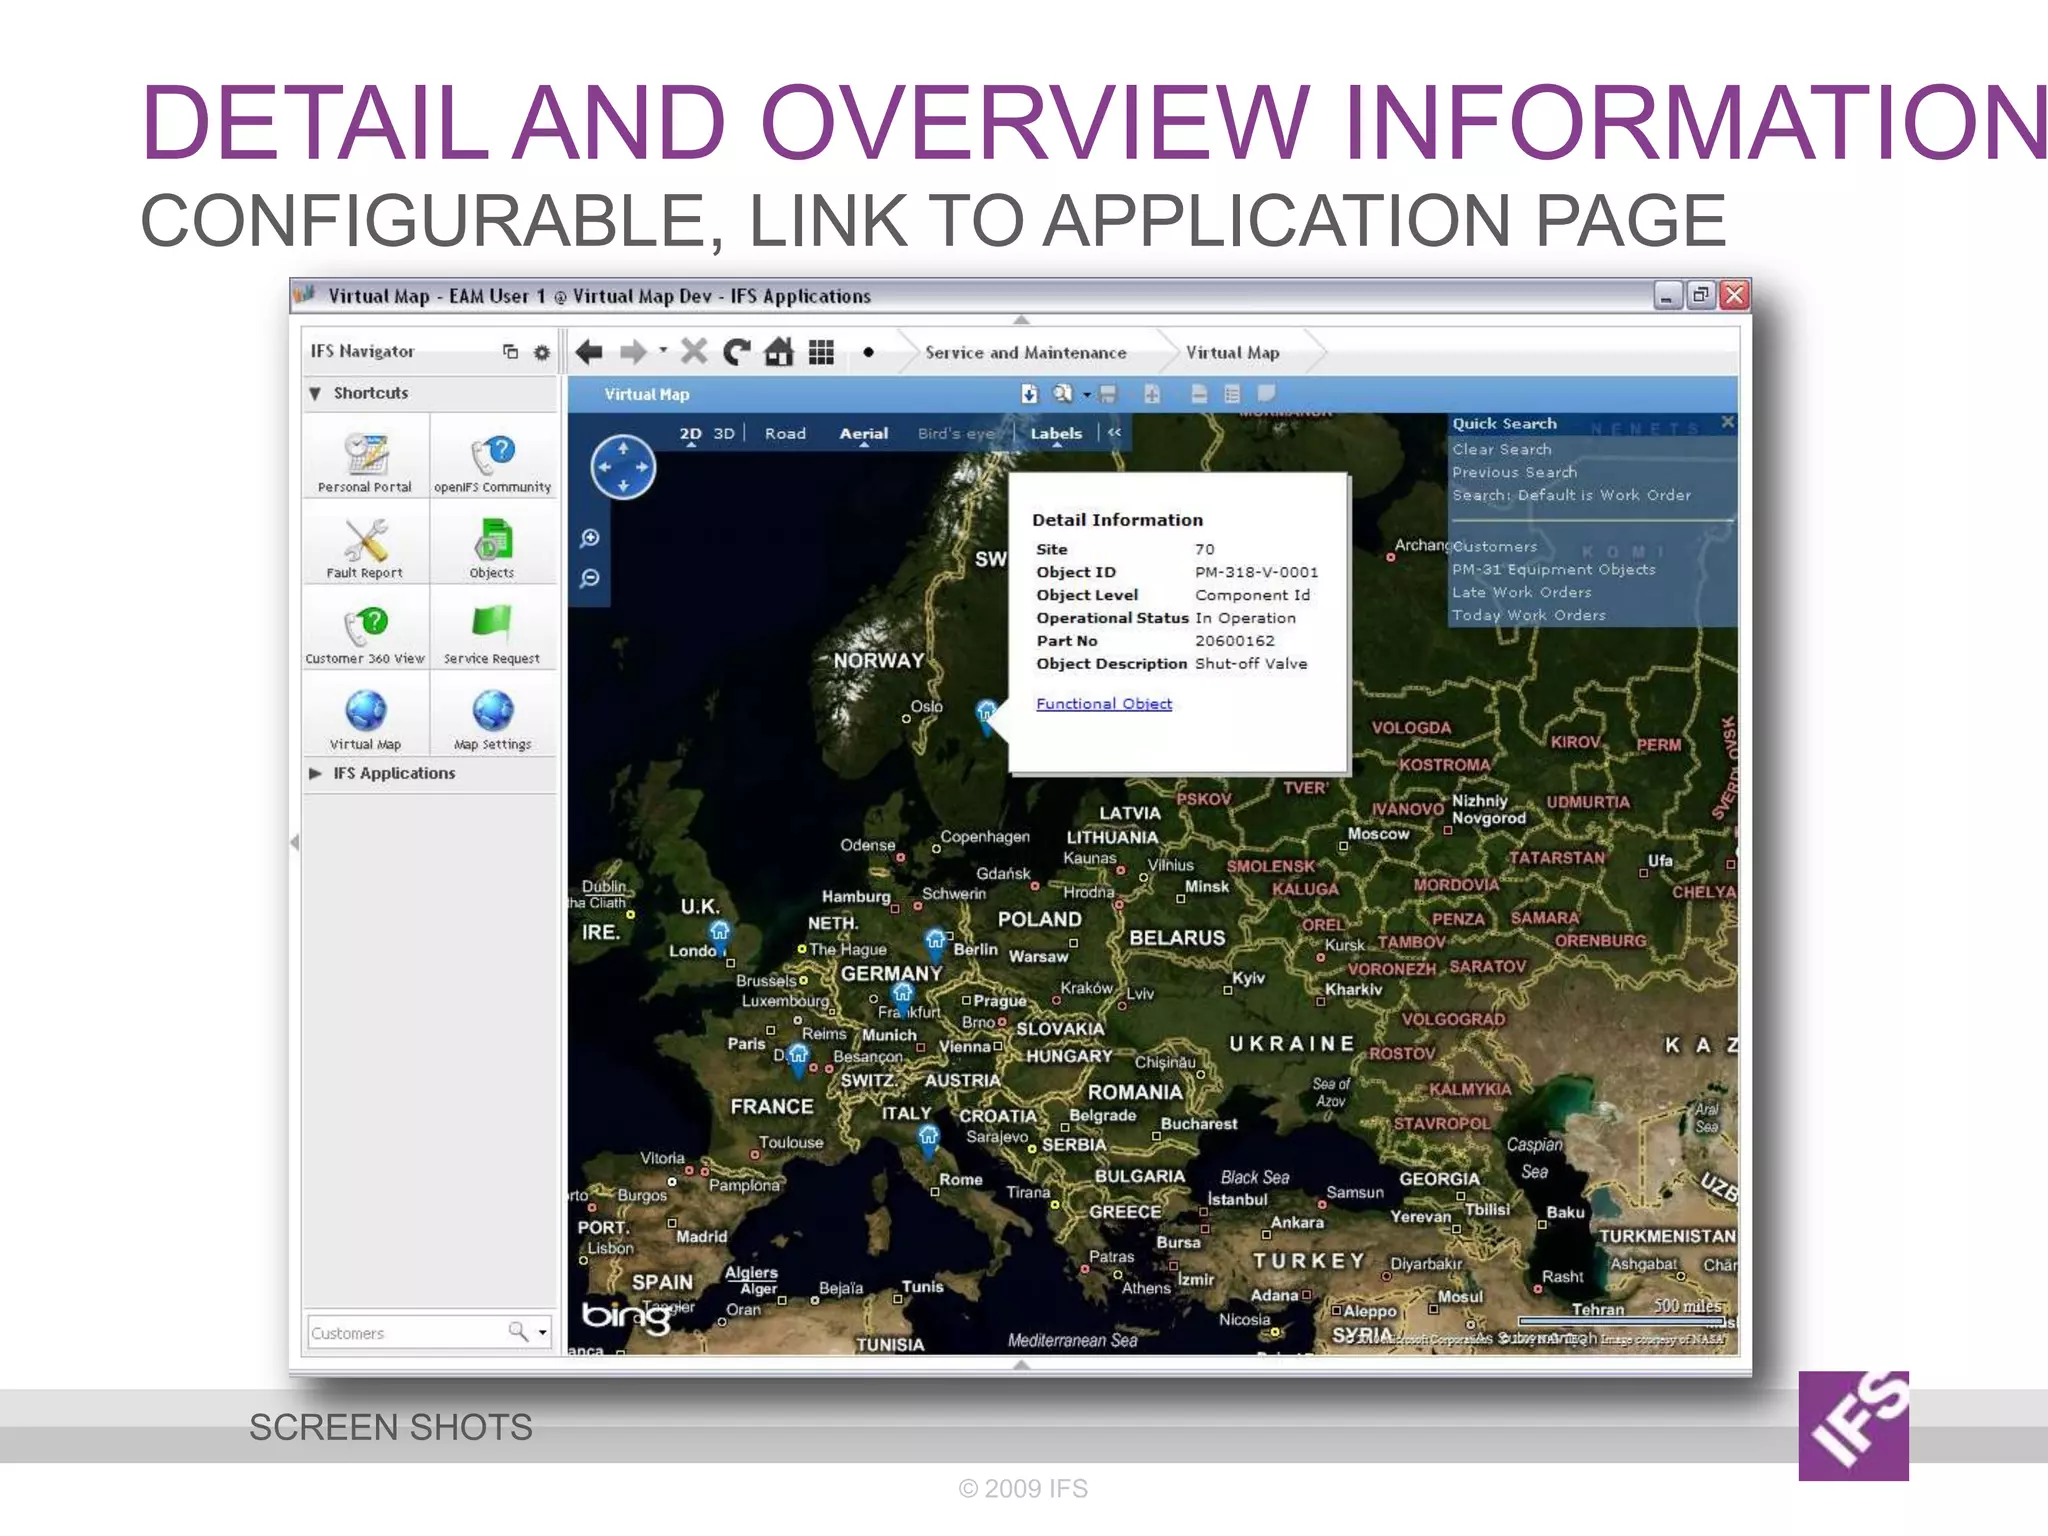Open the Customers search dropdown arrow
The image size is (2048, 1536).
tap(543, 1332)
